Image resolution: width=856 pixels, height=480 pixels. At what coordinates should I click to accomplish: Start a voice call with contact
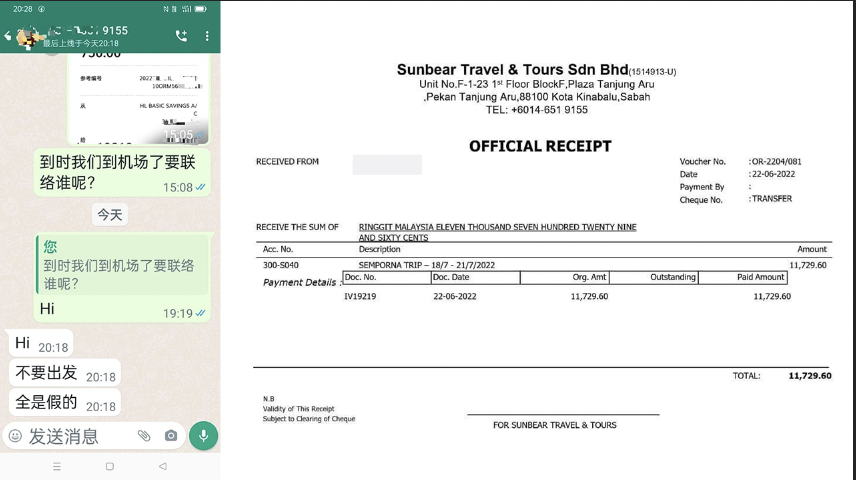point(181,36)
